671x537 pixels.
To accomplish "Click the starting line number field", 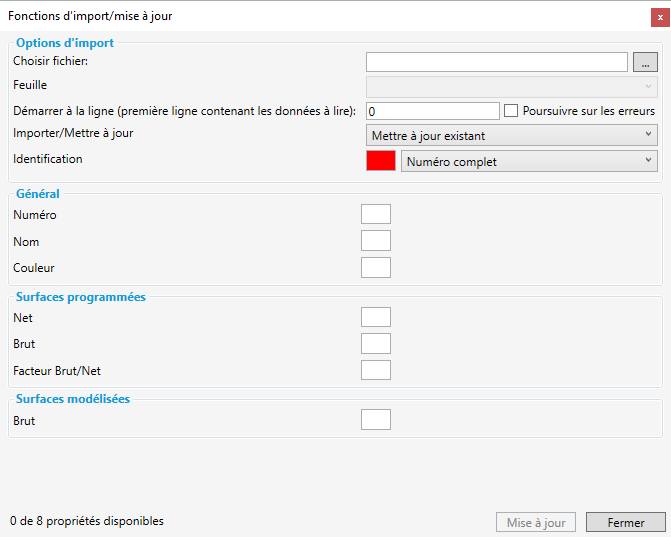I will [433, 111].
